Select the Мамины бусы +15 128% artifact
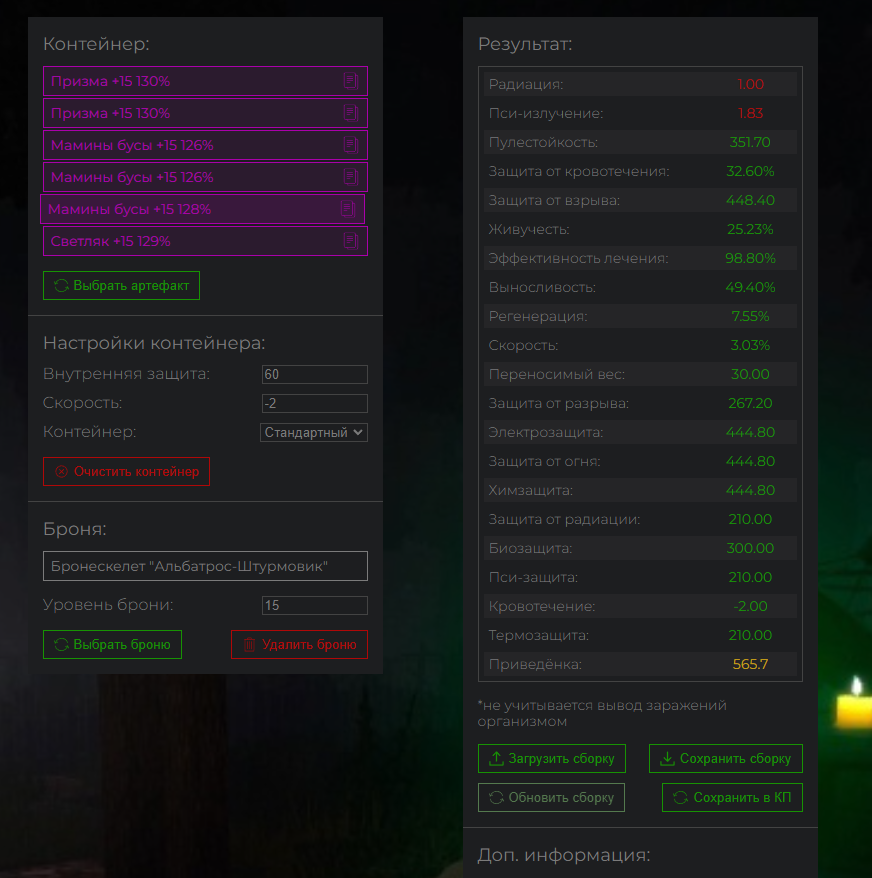 coord(202,209)
